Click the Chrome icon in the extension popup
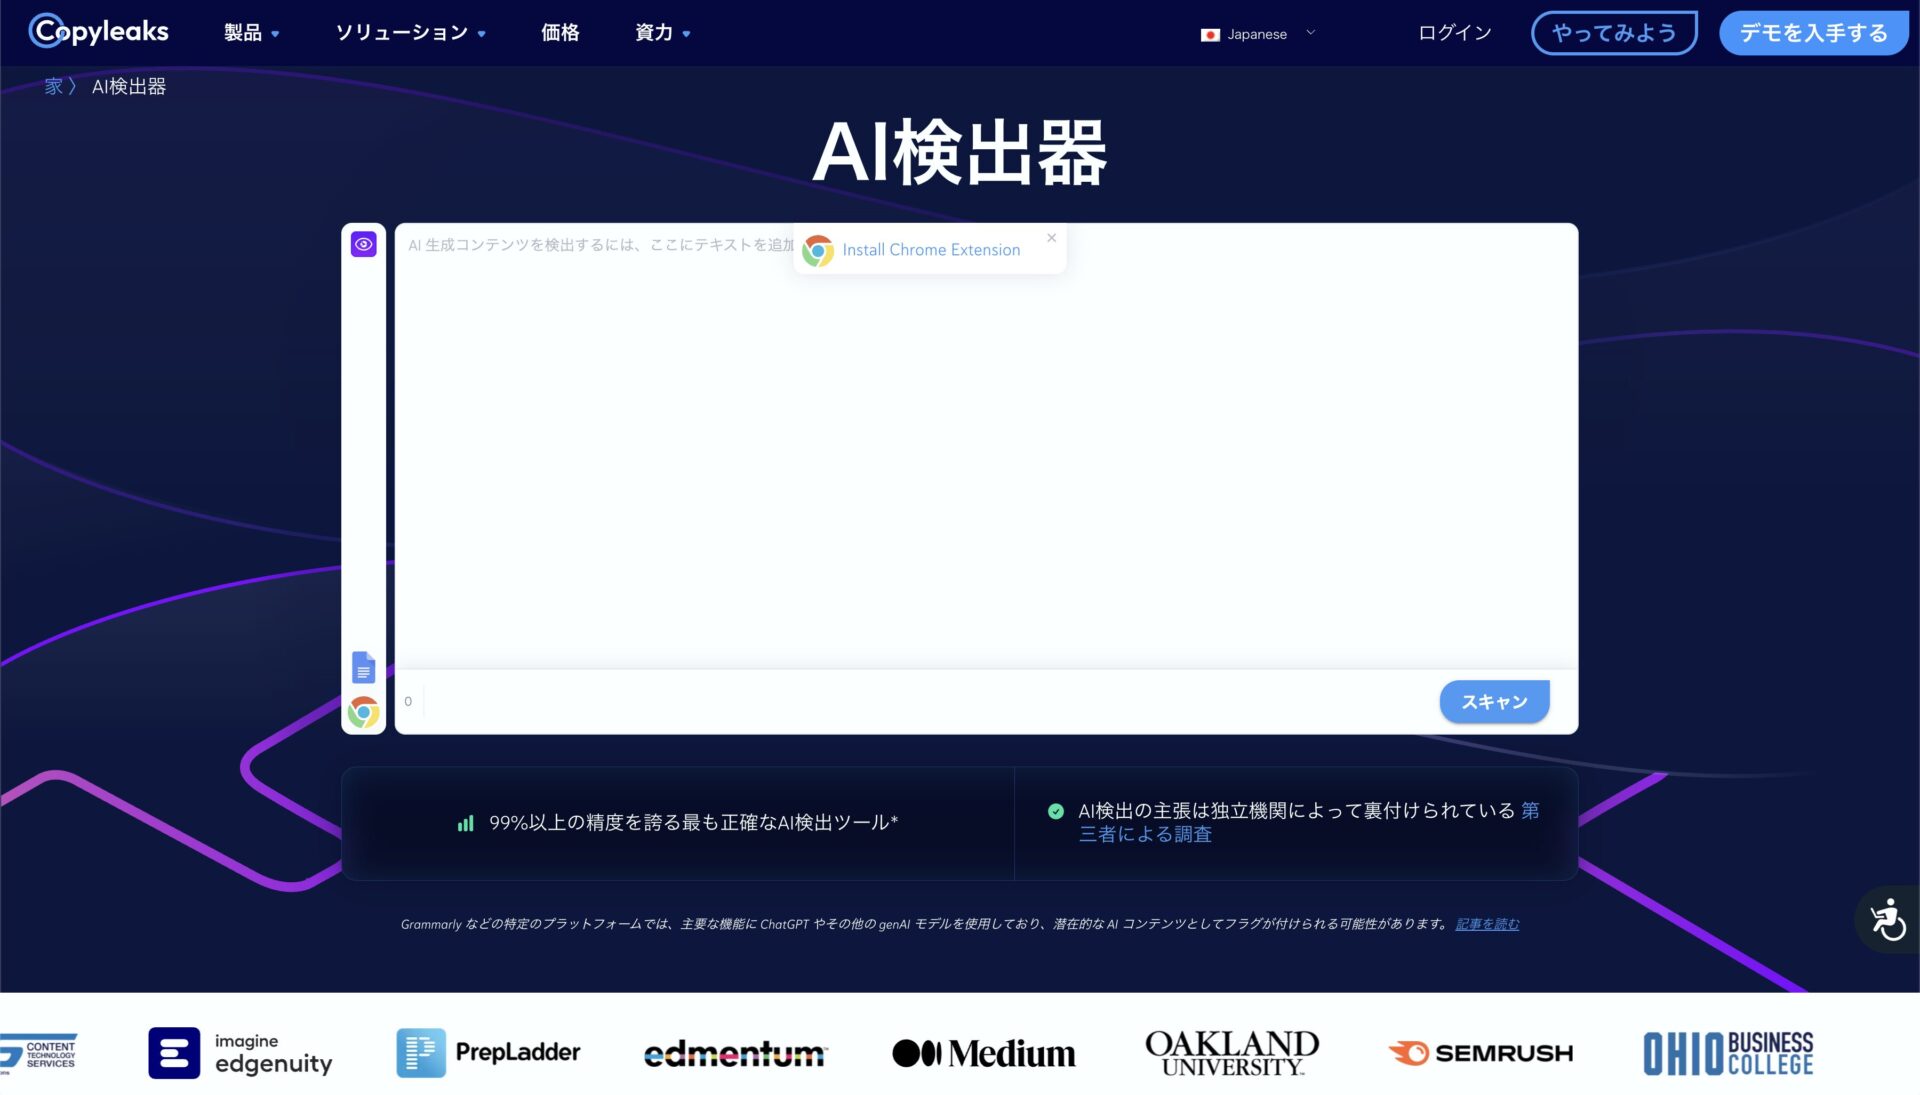The height and width of the screenshot is (1095, 1920). point(818,250)
